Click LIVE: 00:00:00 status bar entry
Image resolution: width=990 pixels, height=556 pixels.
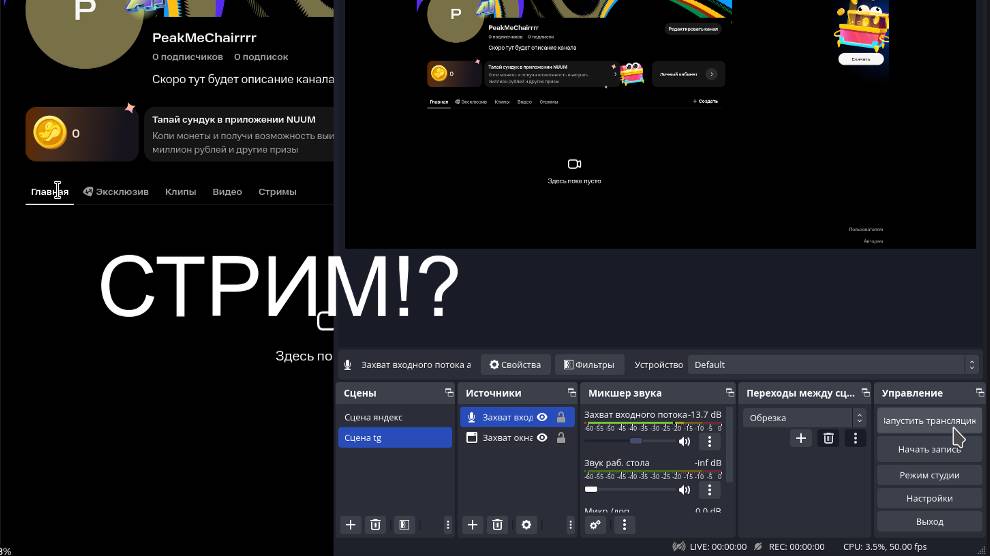point(710,547)
